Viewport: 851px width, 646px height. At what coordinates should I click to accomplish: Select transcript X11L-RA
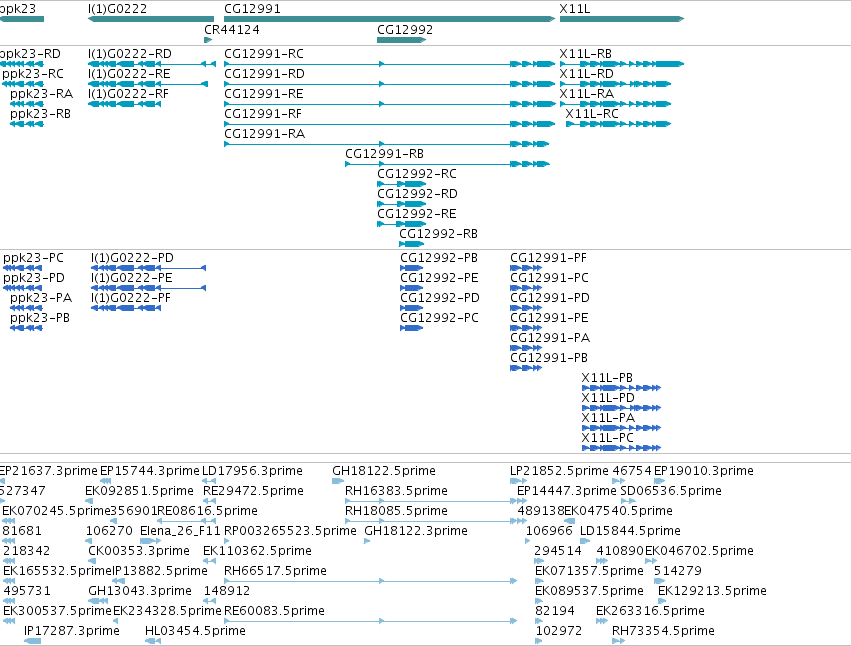pyautogui.click(x=615, y=104)
